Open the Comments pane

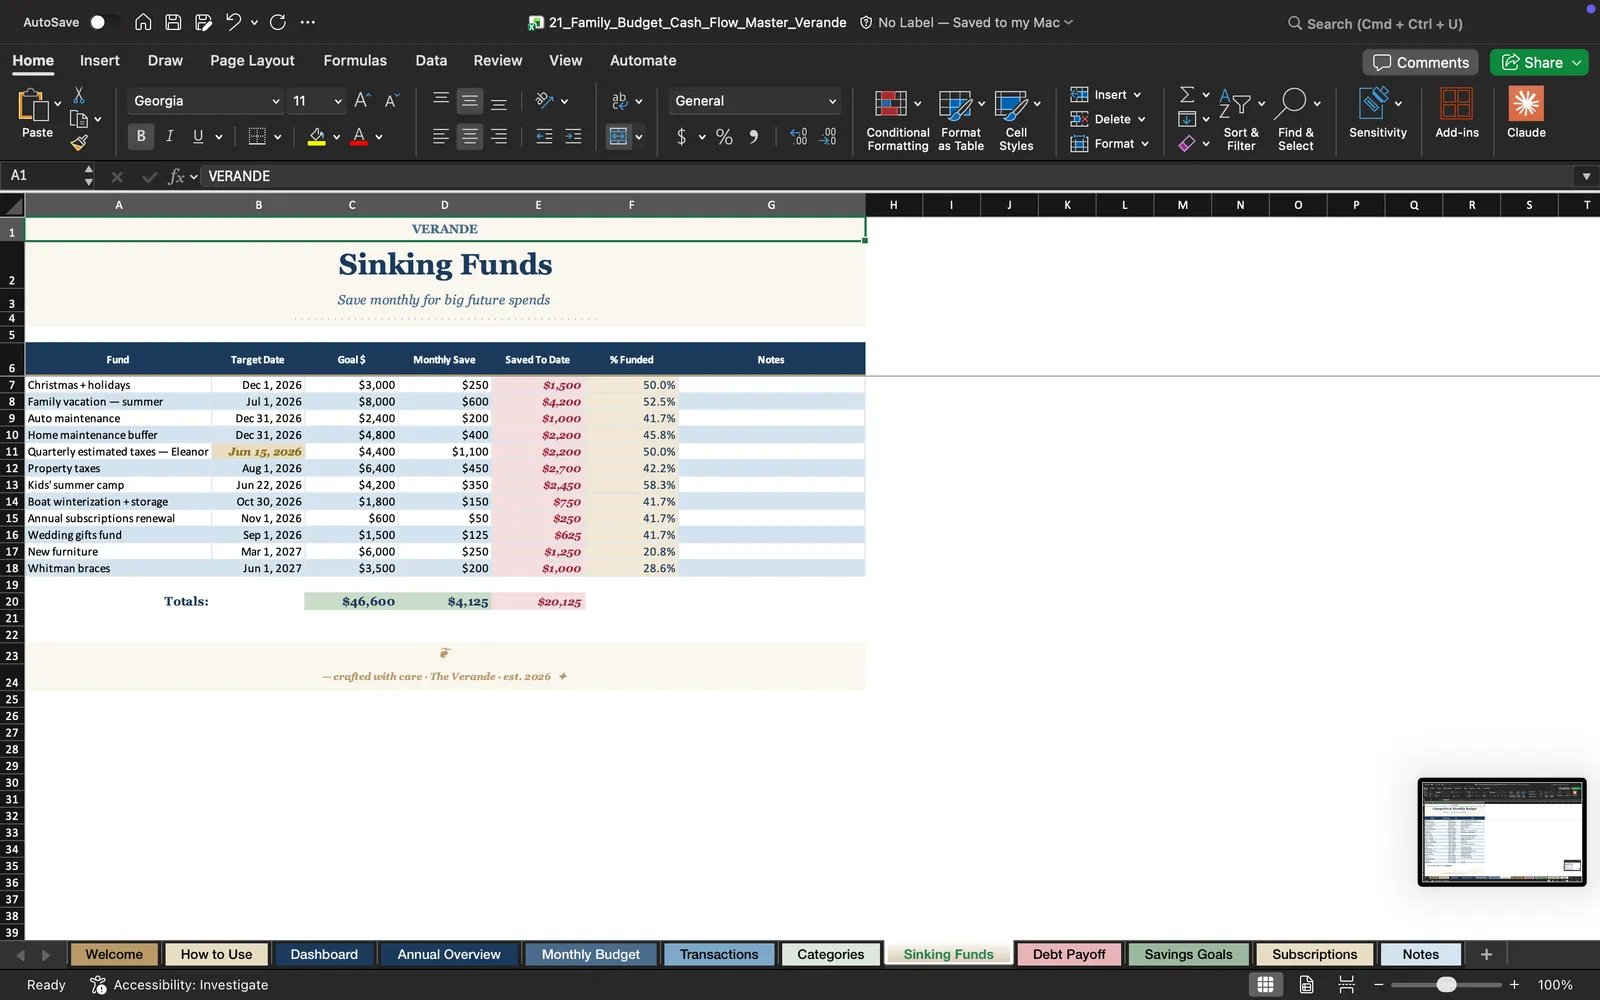[1420, 62]
